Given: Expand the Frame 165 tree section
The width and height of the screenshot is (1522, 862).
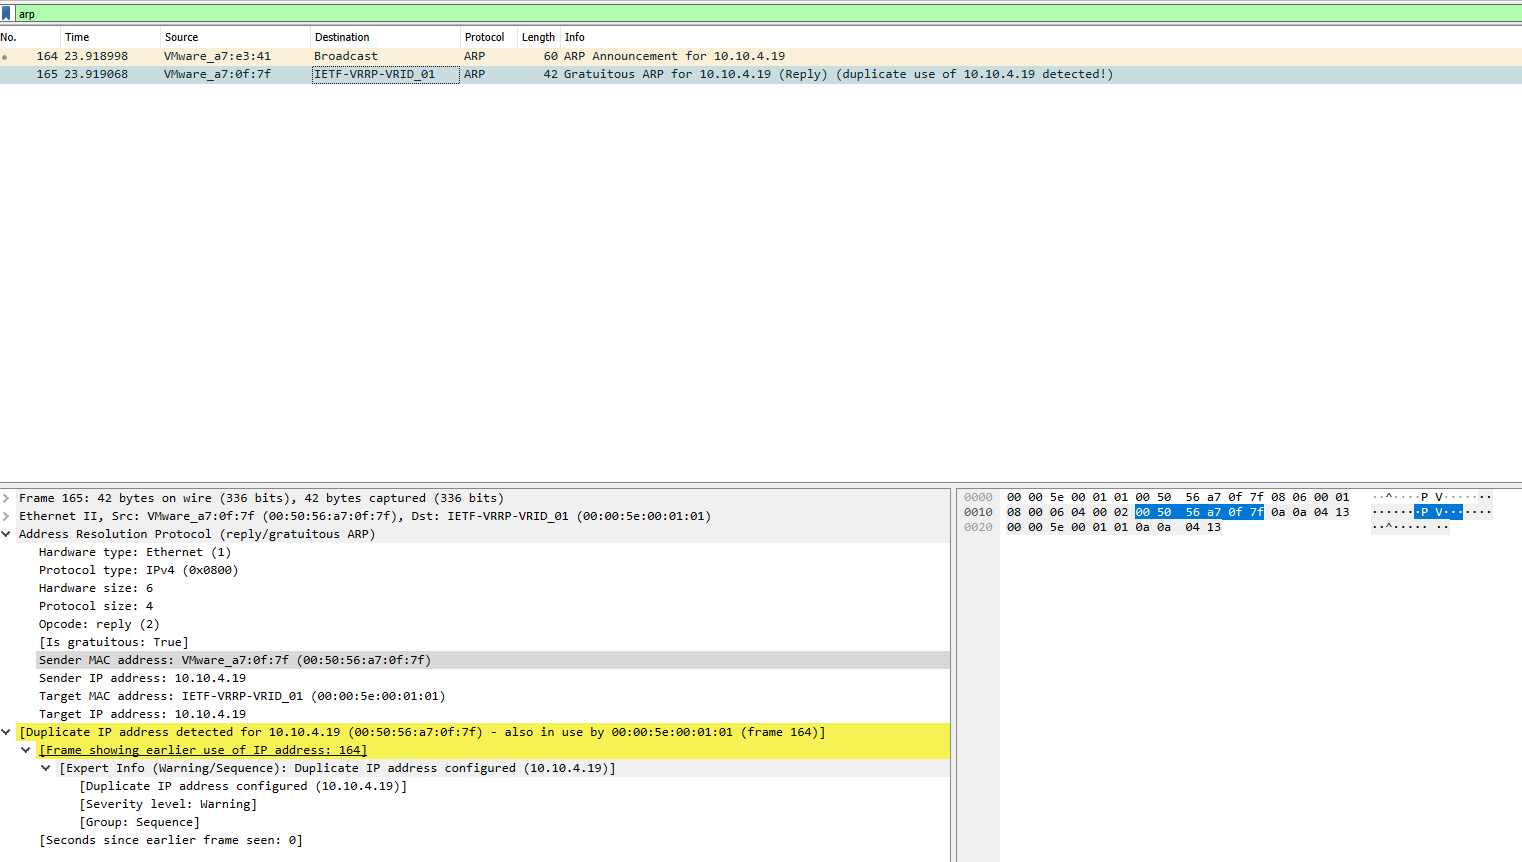Looking at the screenshot, I should click(7, 498).
